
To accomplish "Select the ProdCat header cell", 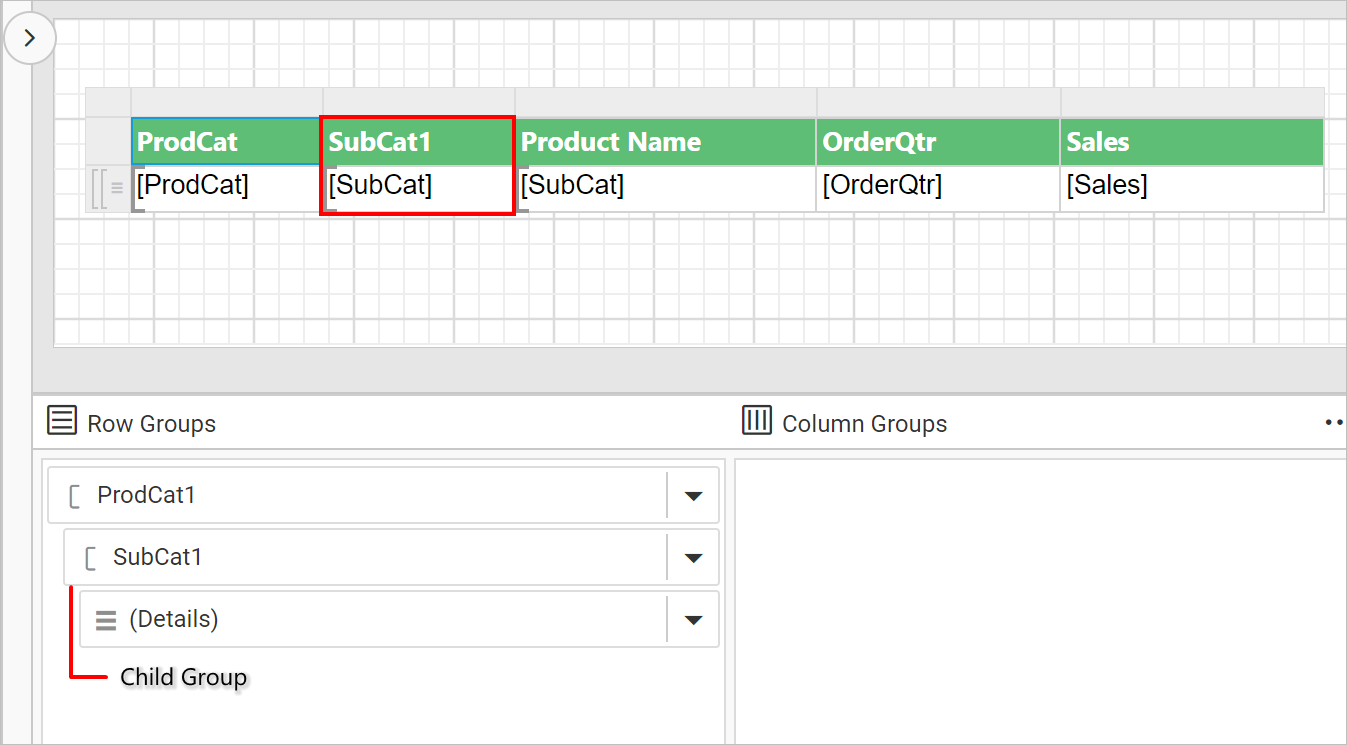I will (x=226, y=142).
